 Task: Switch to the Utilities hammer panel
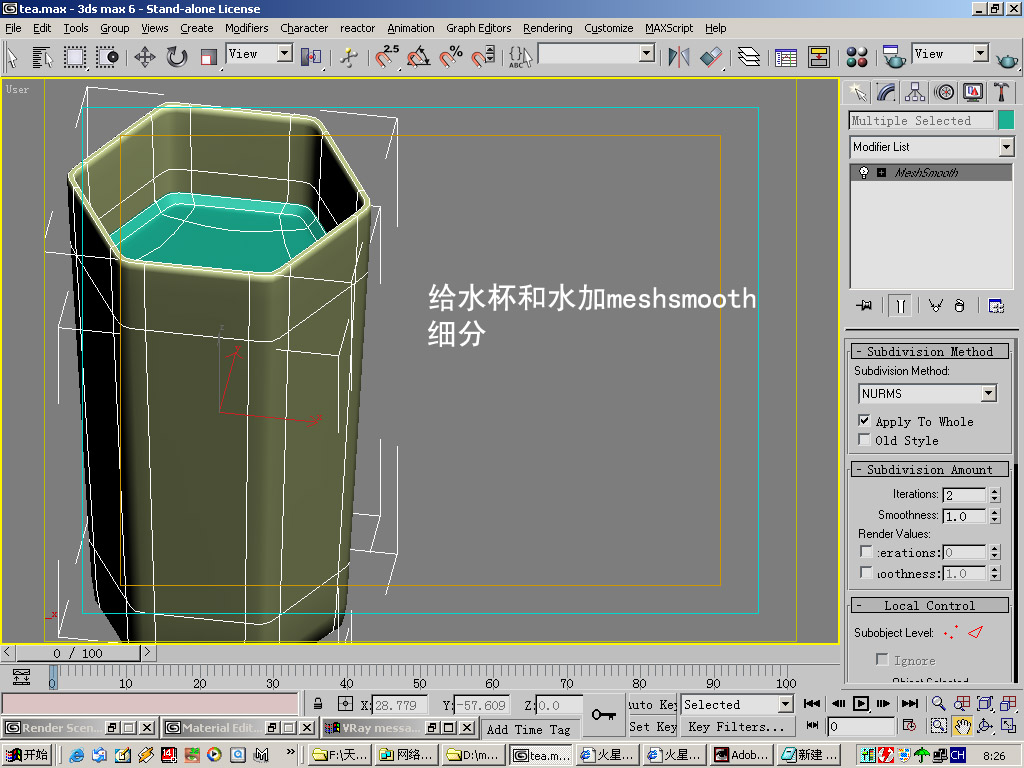(x=1001, y=92)
